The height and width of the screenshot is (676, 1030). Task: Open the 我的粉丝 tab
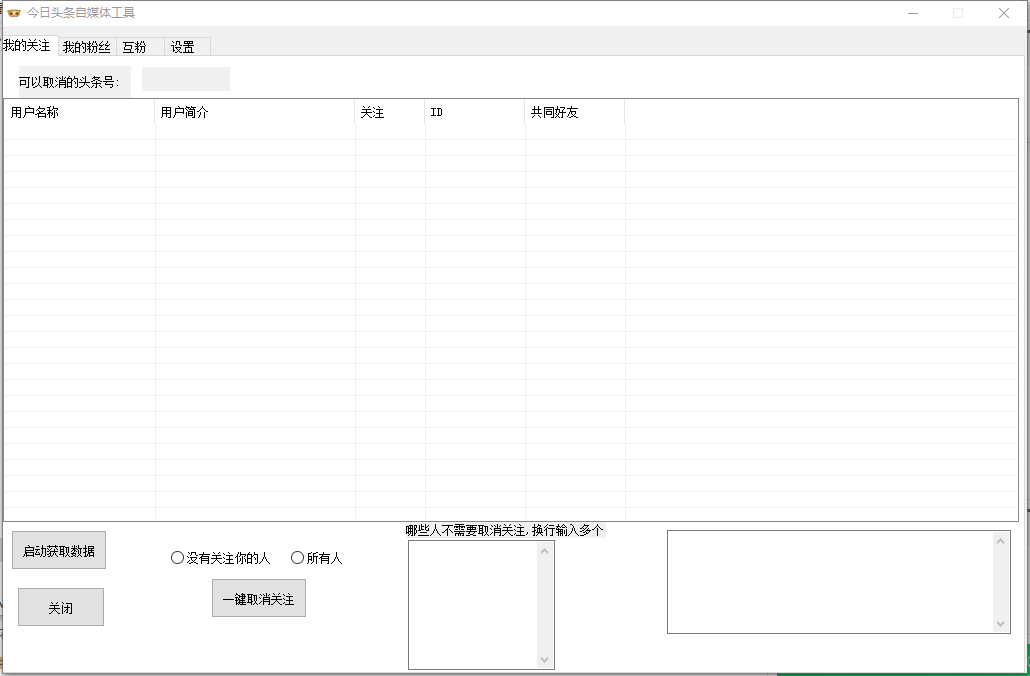[87, 47]
